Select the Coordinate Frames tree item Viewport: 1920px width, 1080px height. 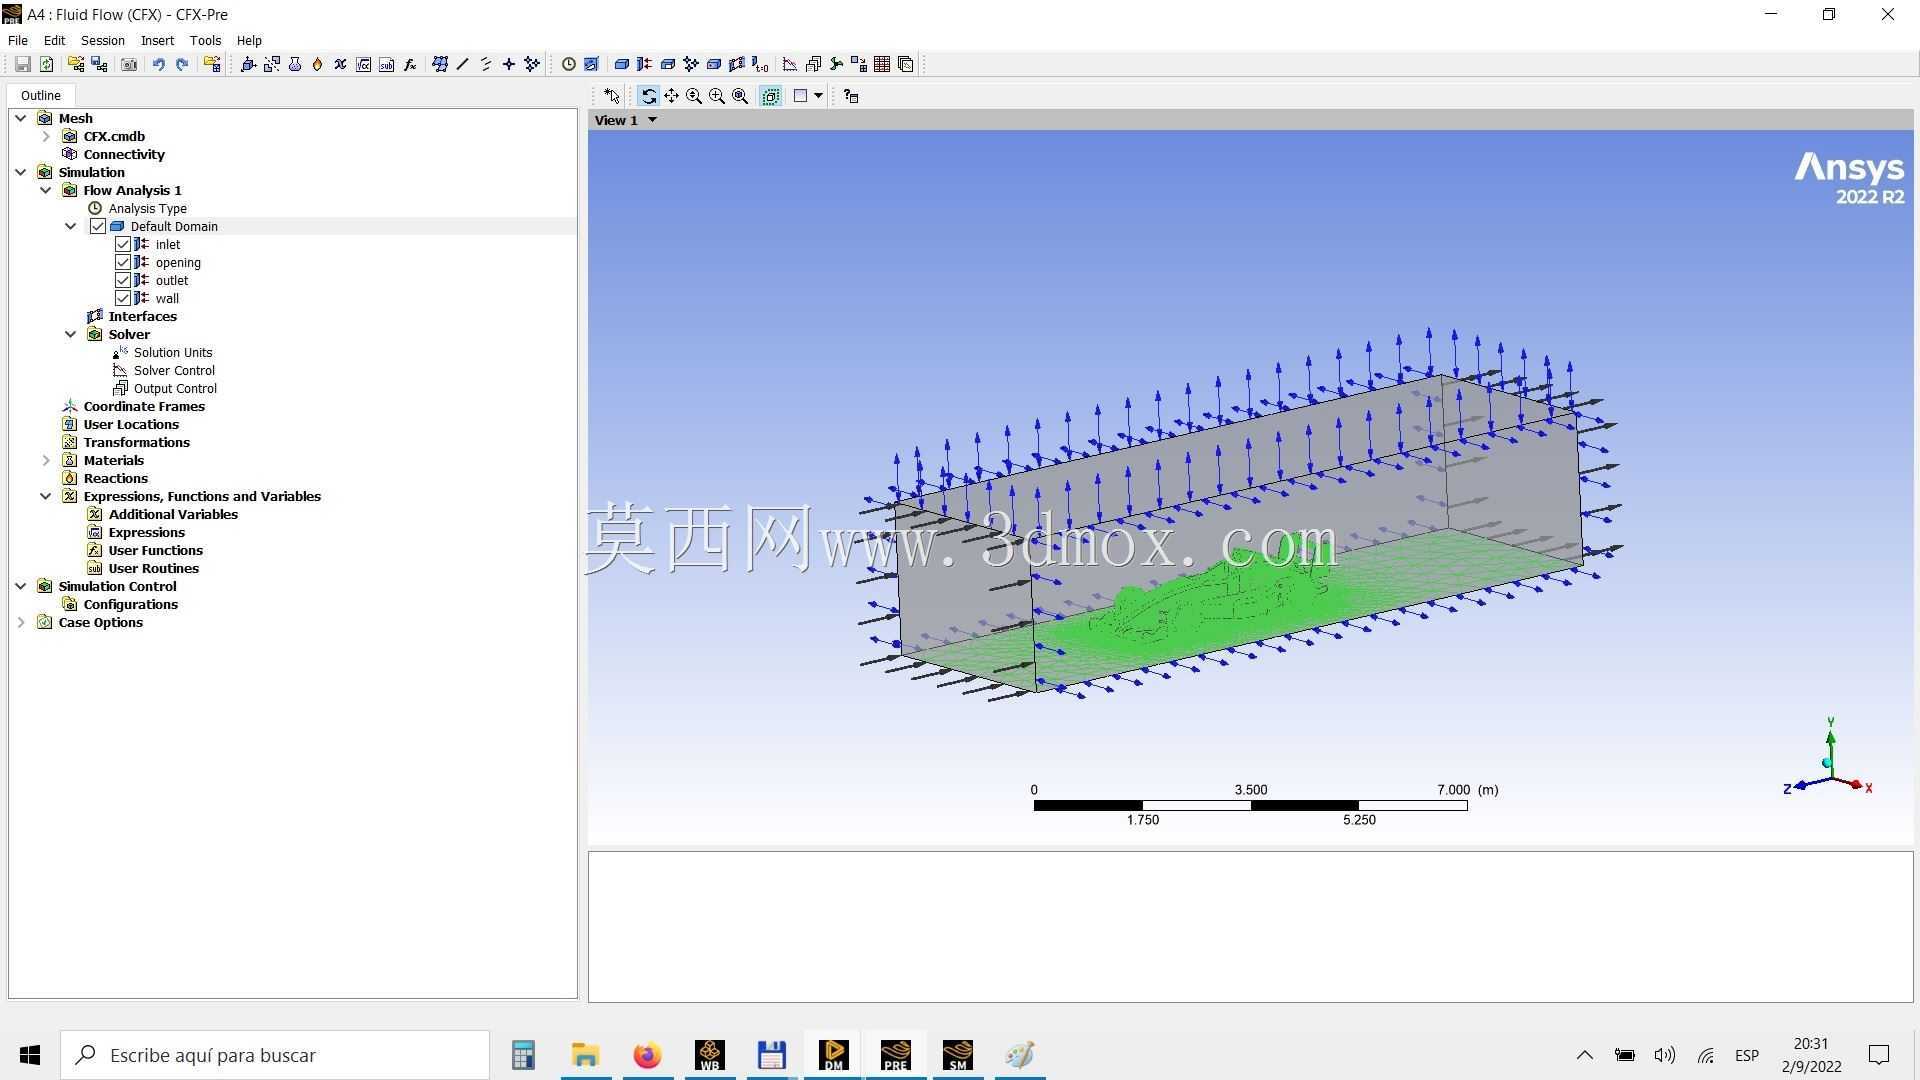click(144, 406)
